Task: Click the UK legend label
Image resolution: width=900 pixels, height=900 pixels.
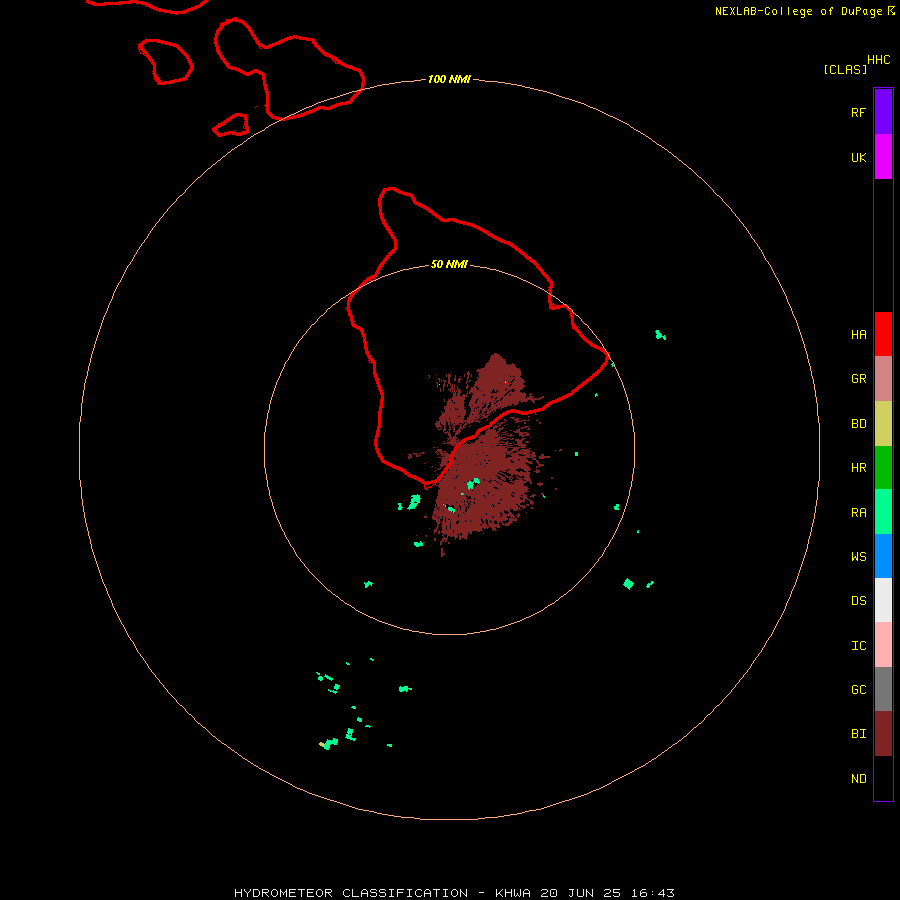Action: (x=858, y=157)
